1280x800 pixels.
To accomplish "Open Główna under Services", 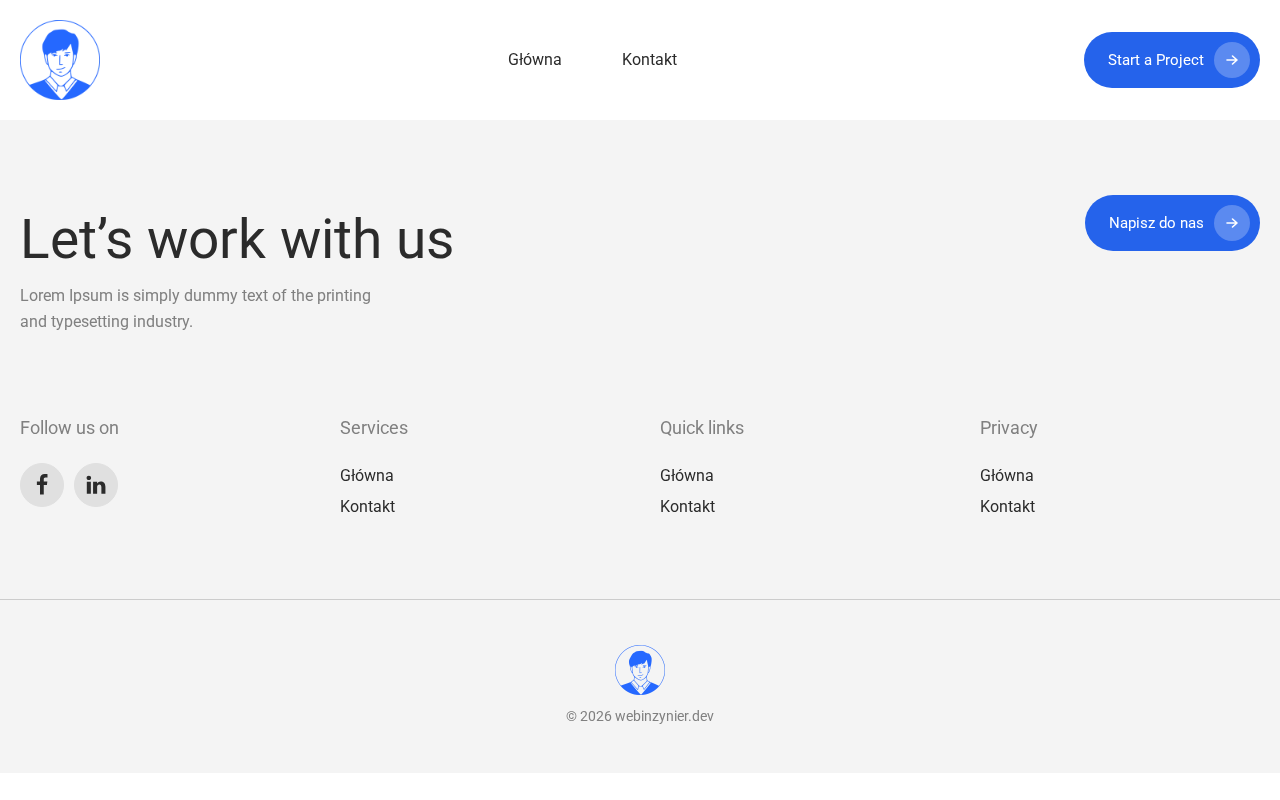I will [367, 476].
